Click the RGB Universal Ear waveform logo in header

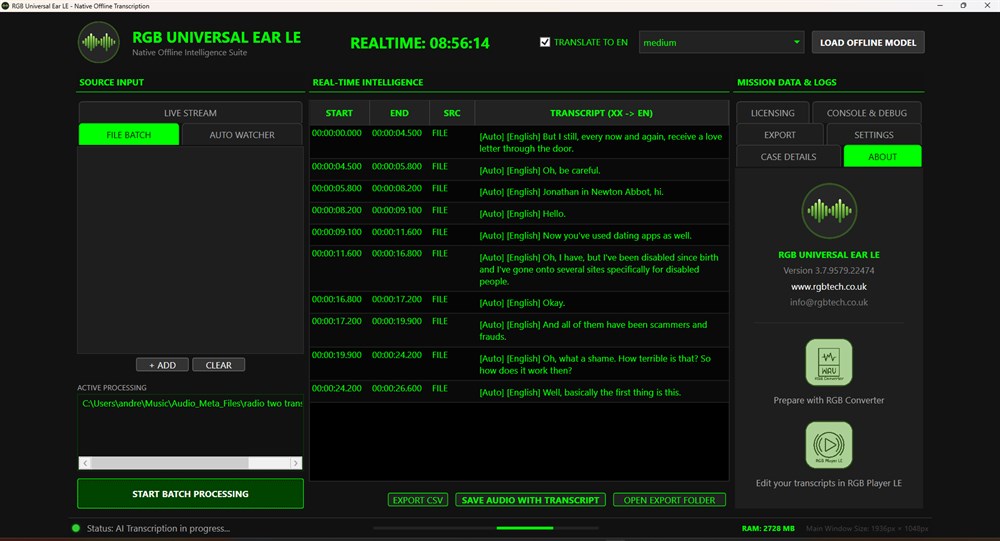[99, 42]
